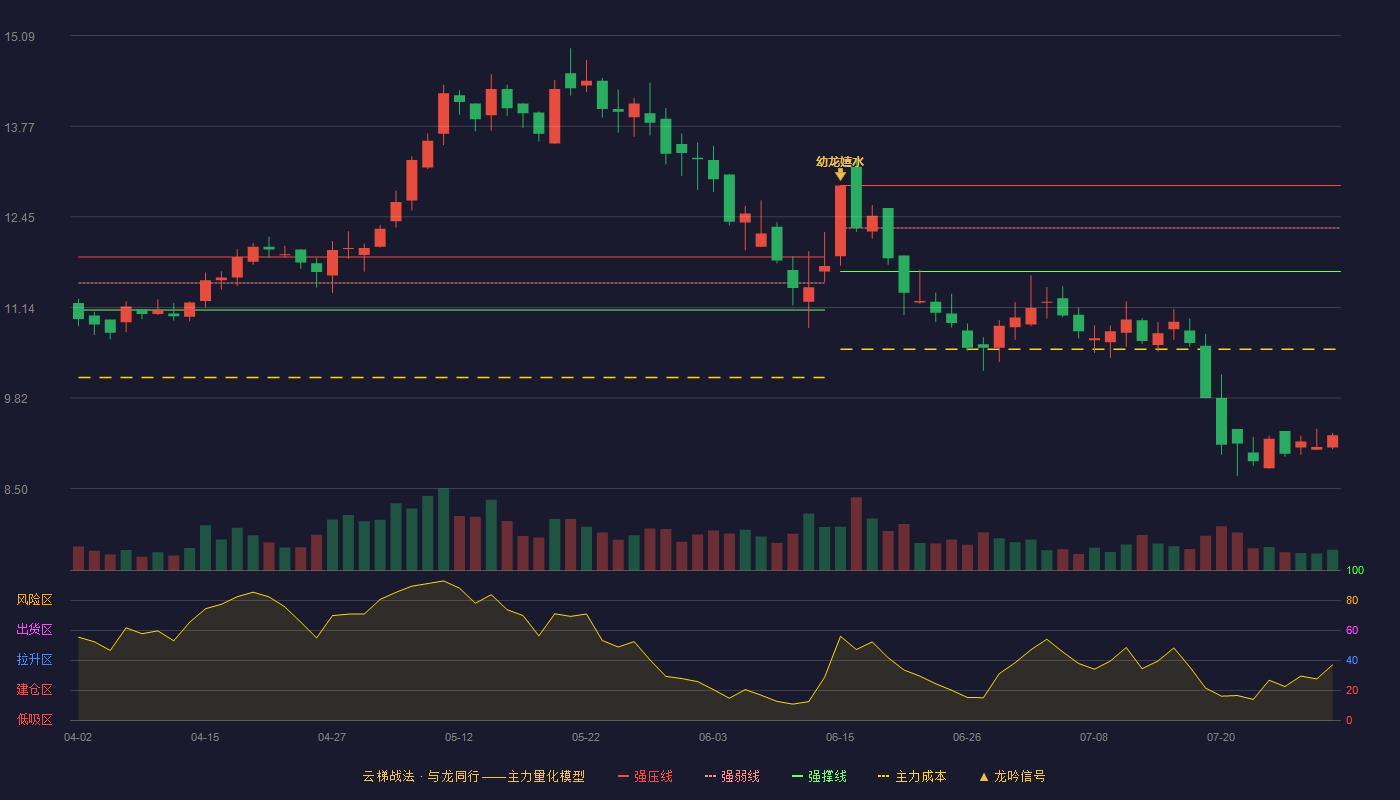The height and width of the screenshot is (800, 1400).
Task: Click the 20 indicator scale label
Action: click(x=1352, y=690)
